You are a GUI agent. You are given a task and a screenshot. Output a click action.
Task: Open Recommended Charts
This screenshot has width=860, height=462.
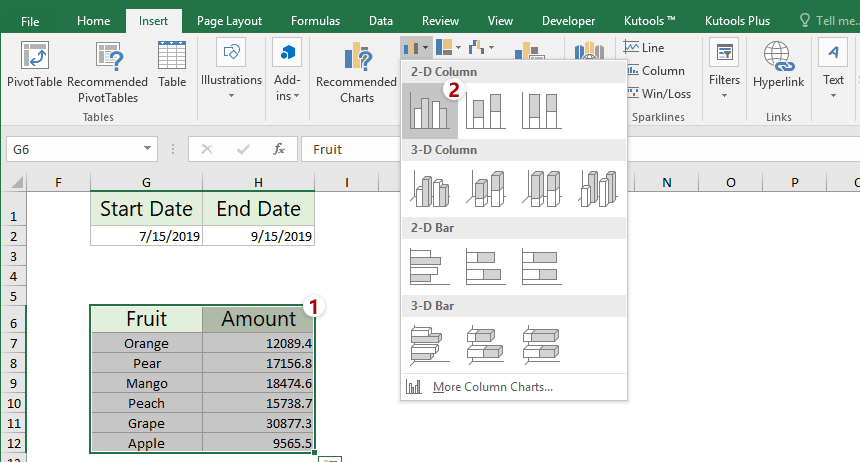[356, 73]
